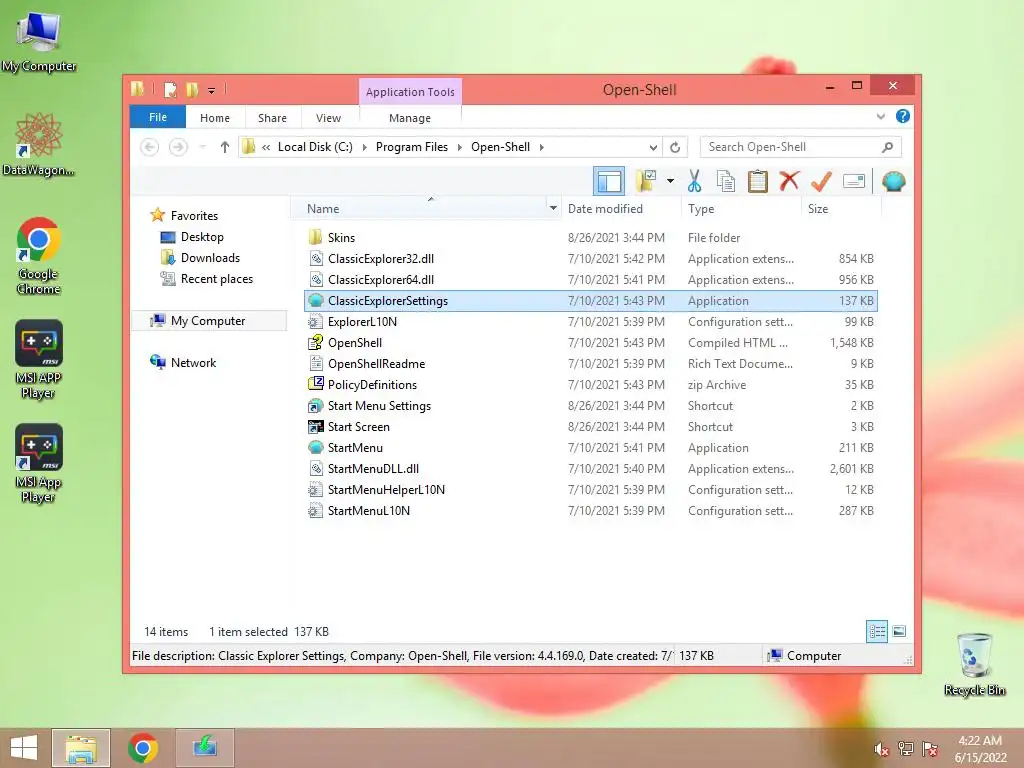Viewport: 1024px width, 768px height.
Task: Switch to the View ribbon tab
Action: tap(328, 118)
